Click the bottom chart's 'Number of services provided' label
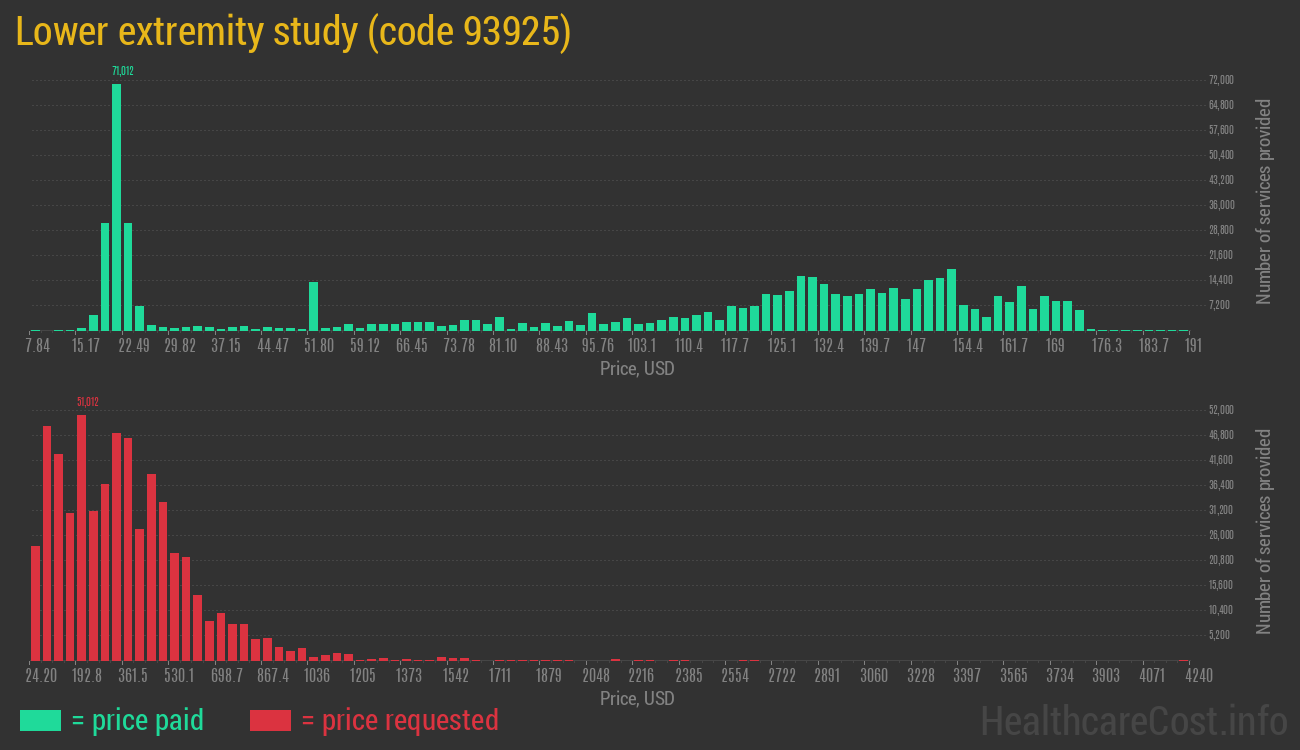This screenshot has width=1300, height=750. pyautogui.click(x=1264, y=531)
